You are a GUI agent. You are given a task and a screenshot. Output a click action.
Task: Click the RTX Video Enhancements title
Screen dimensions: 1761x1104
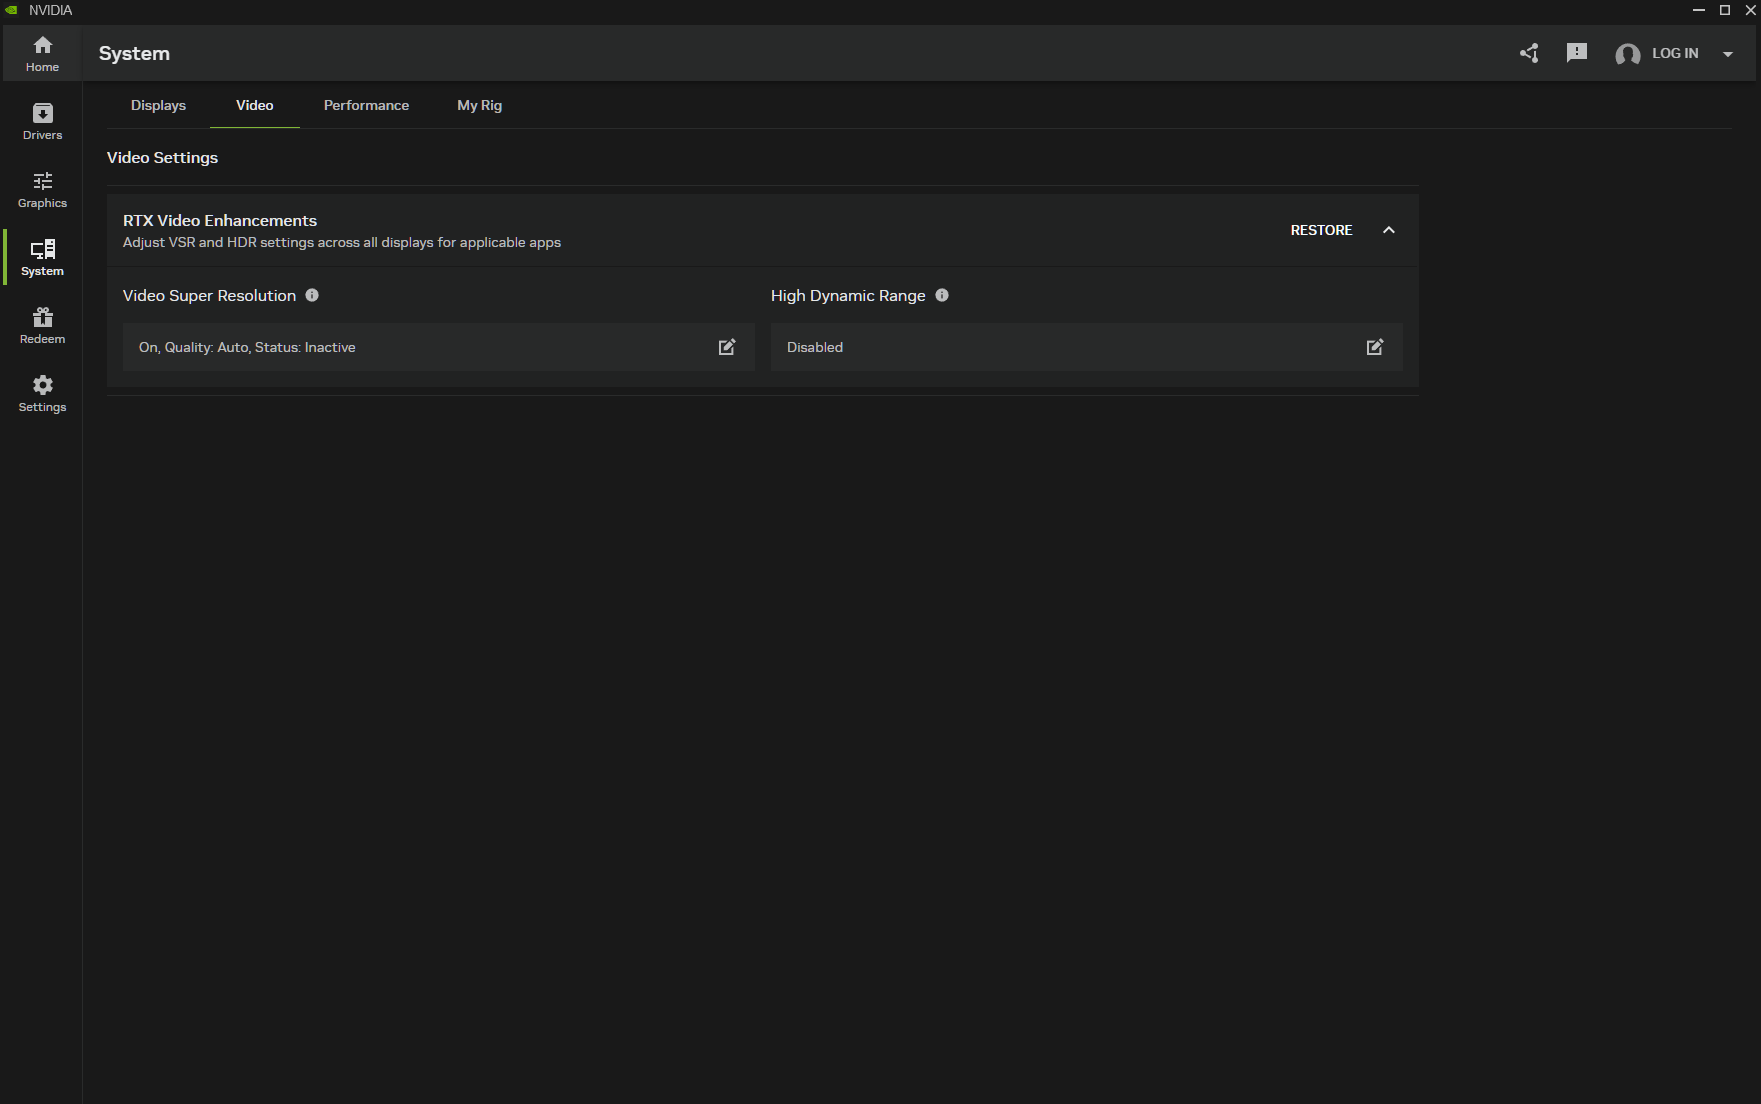pyautogui.click(x=220, y=221)
